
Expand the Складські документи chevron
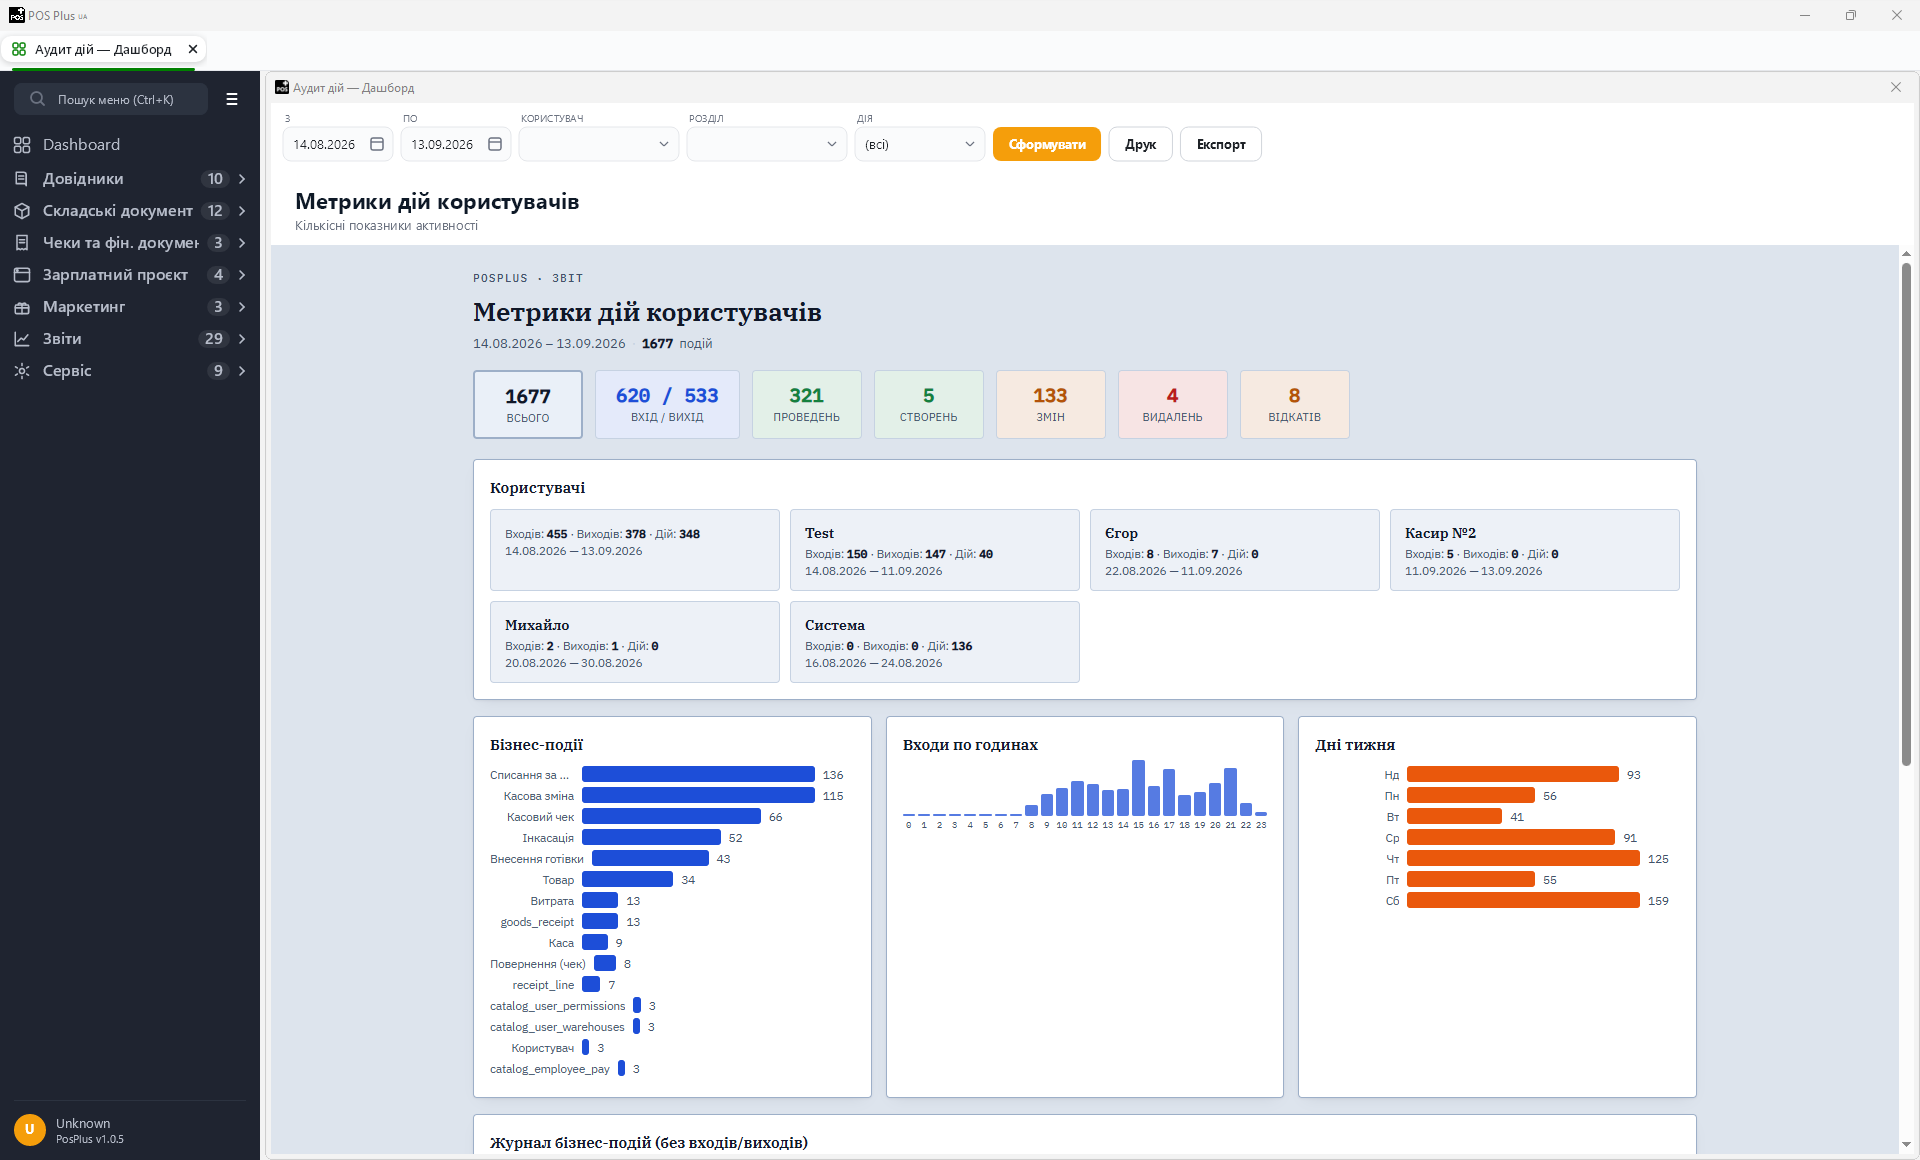242,211
